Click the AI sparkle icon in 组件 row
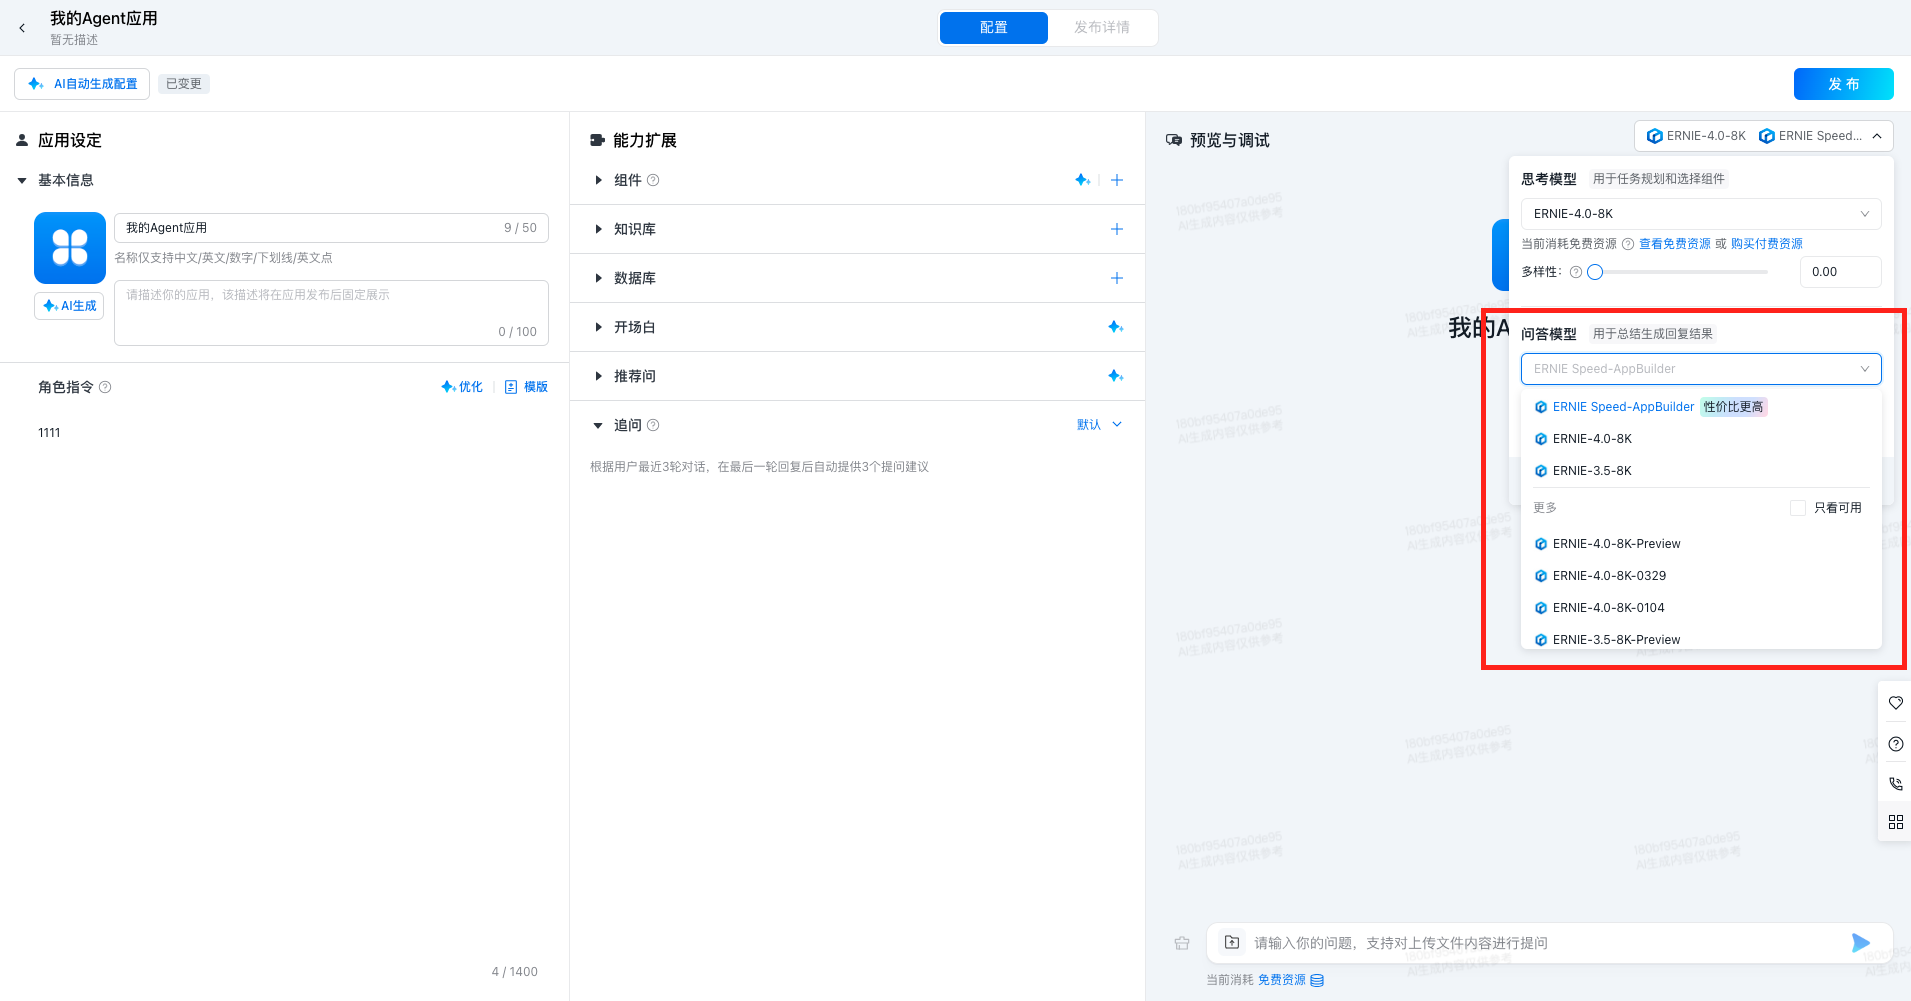This screenshot has width=1911, height=1001. click(x=1083, y=180)
